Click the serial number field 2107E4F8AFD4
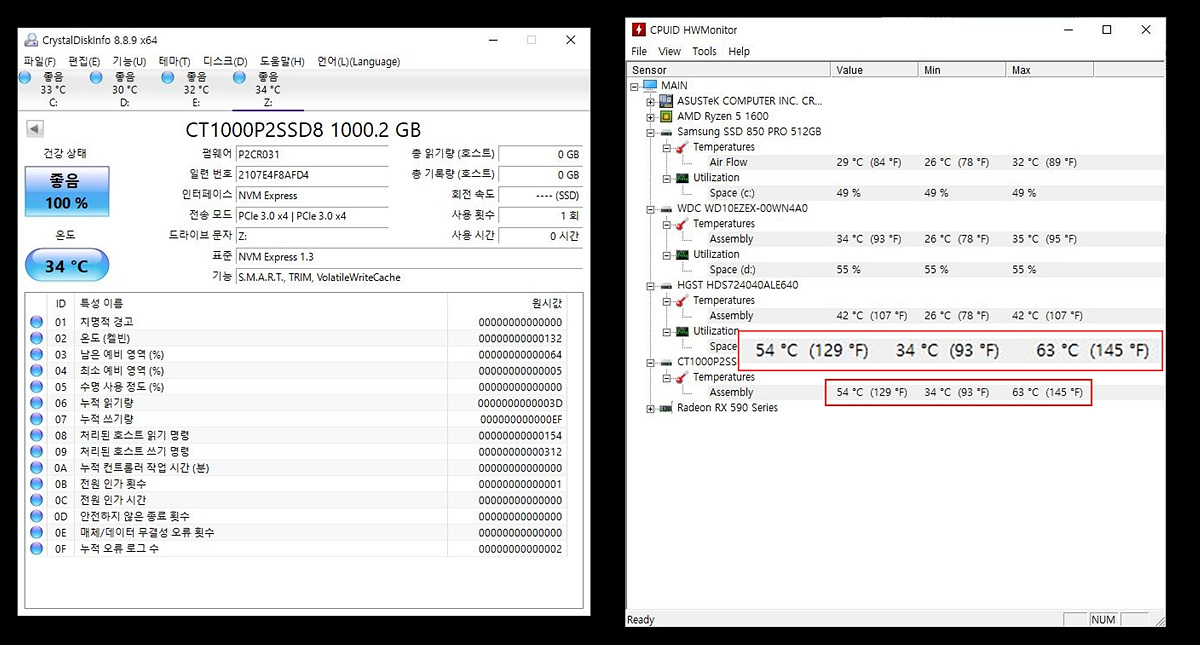The width and height of the screenshot is (1200, 645). coord(312,175)
